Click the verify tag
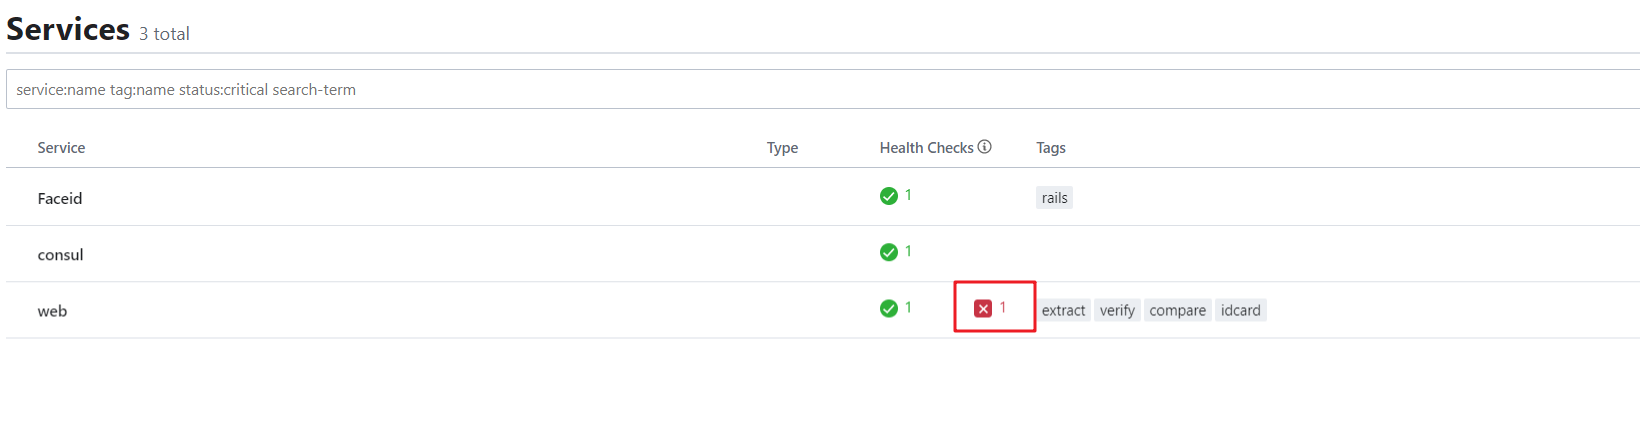Screen dimensions: 1640x426 tap(1117, 310)
